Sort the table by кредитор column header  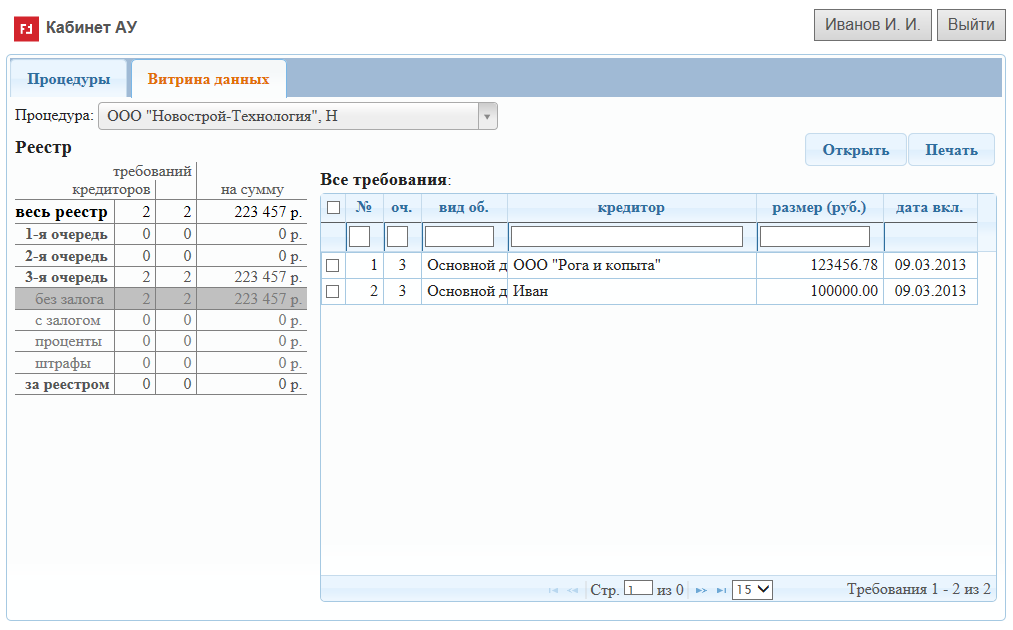pos(631,208)
